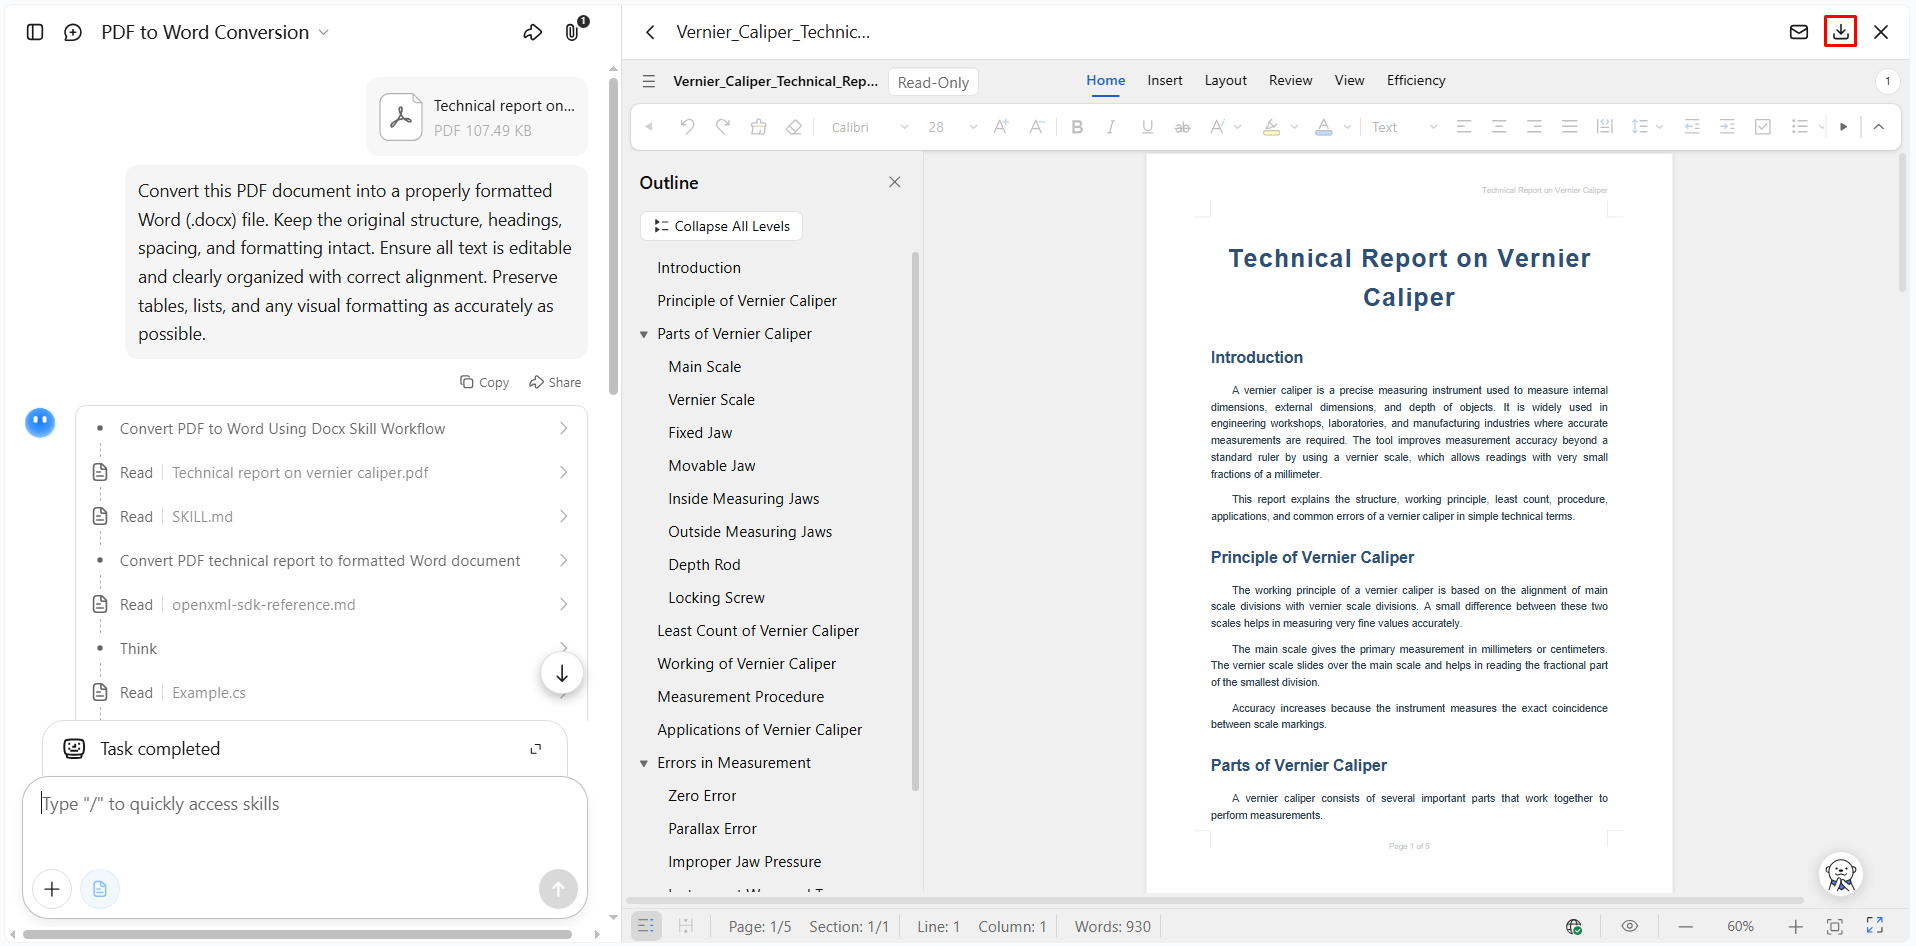Toggle the checkbox list icon in toolbar
The width and height of the screenshot is (1916, 946).
tap(1763, 127)
